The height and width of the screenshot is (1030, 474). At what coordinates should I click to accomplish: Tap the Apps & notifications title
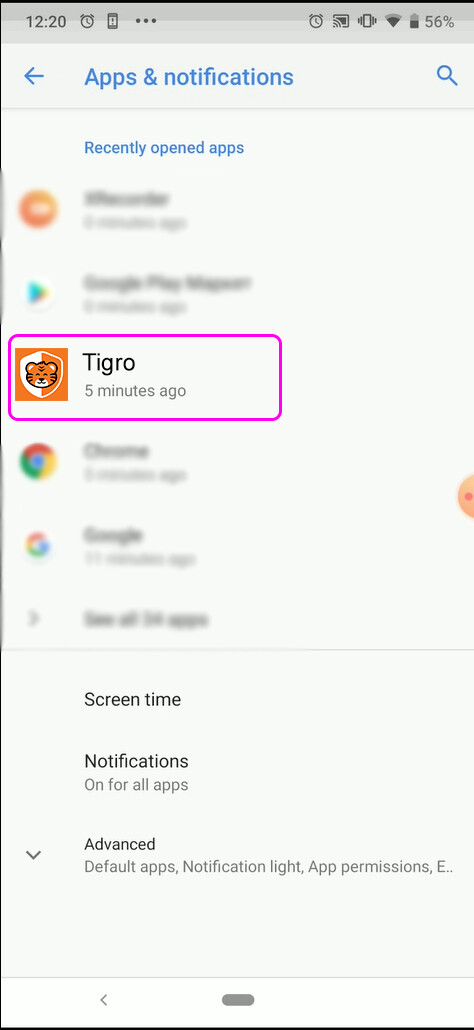pos(189,77)
